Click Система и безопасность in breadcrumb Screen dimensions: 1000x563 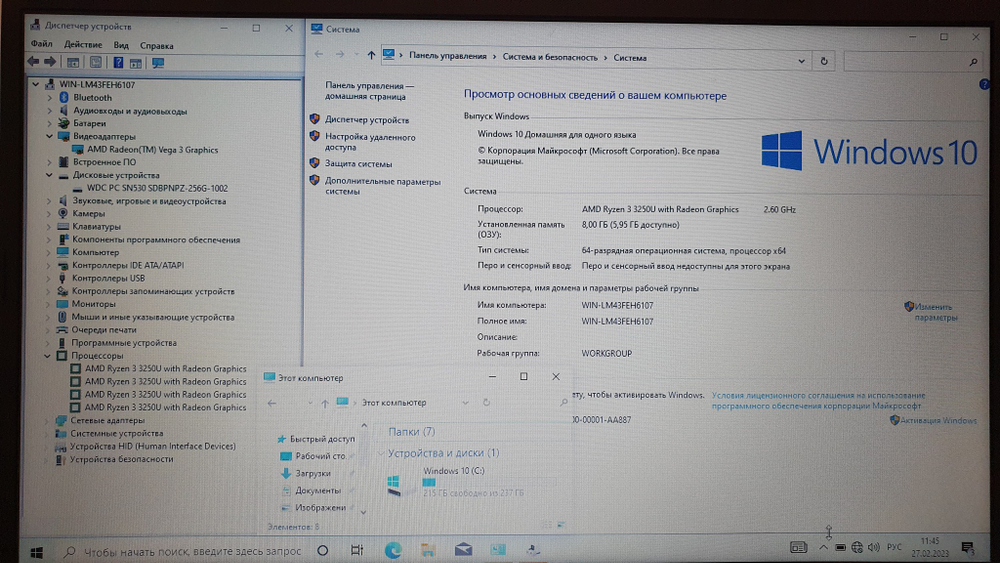[x=550, y=57]
